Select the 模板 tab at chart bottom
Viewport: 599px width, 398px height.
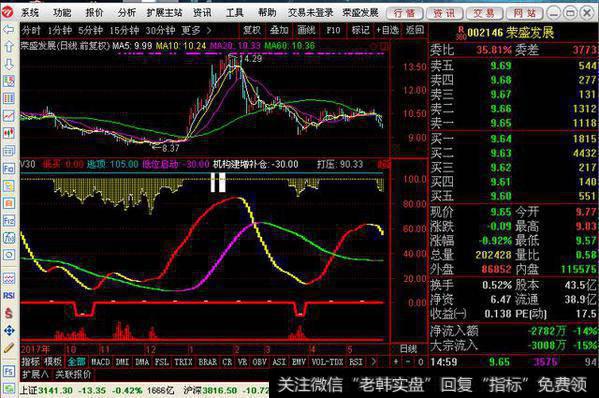pyautogui.click(x=53, y=361)
